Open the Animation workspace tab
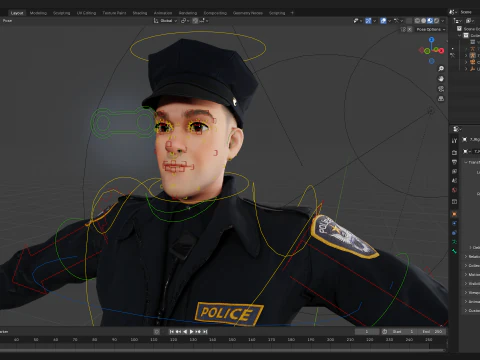Screen dimensions: 480x360 pos(163,13)
